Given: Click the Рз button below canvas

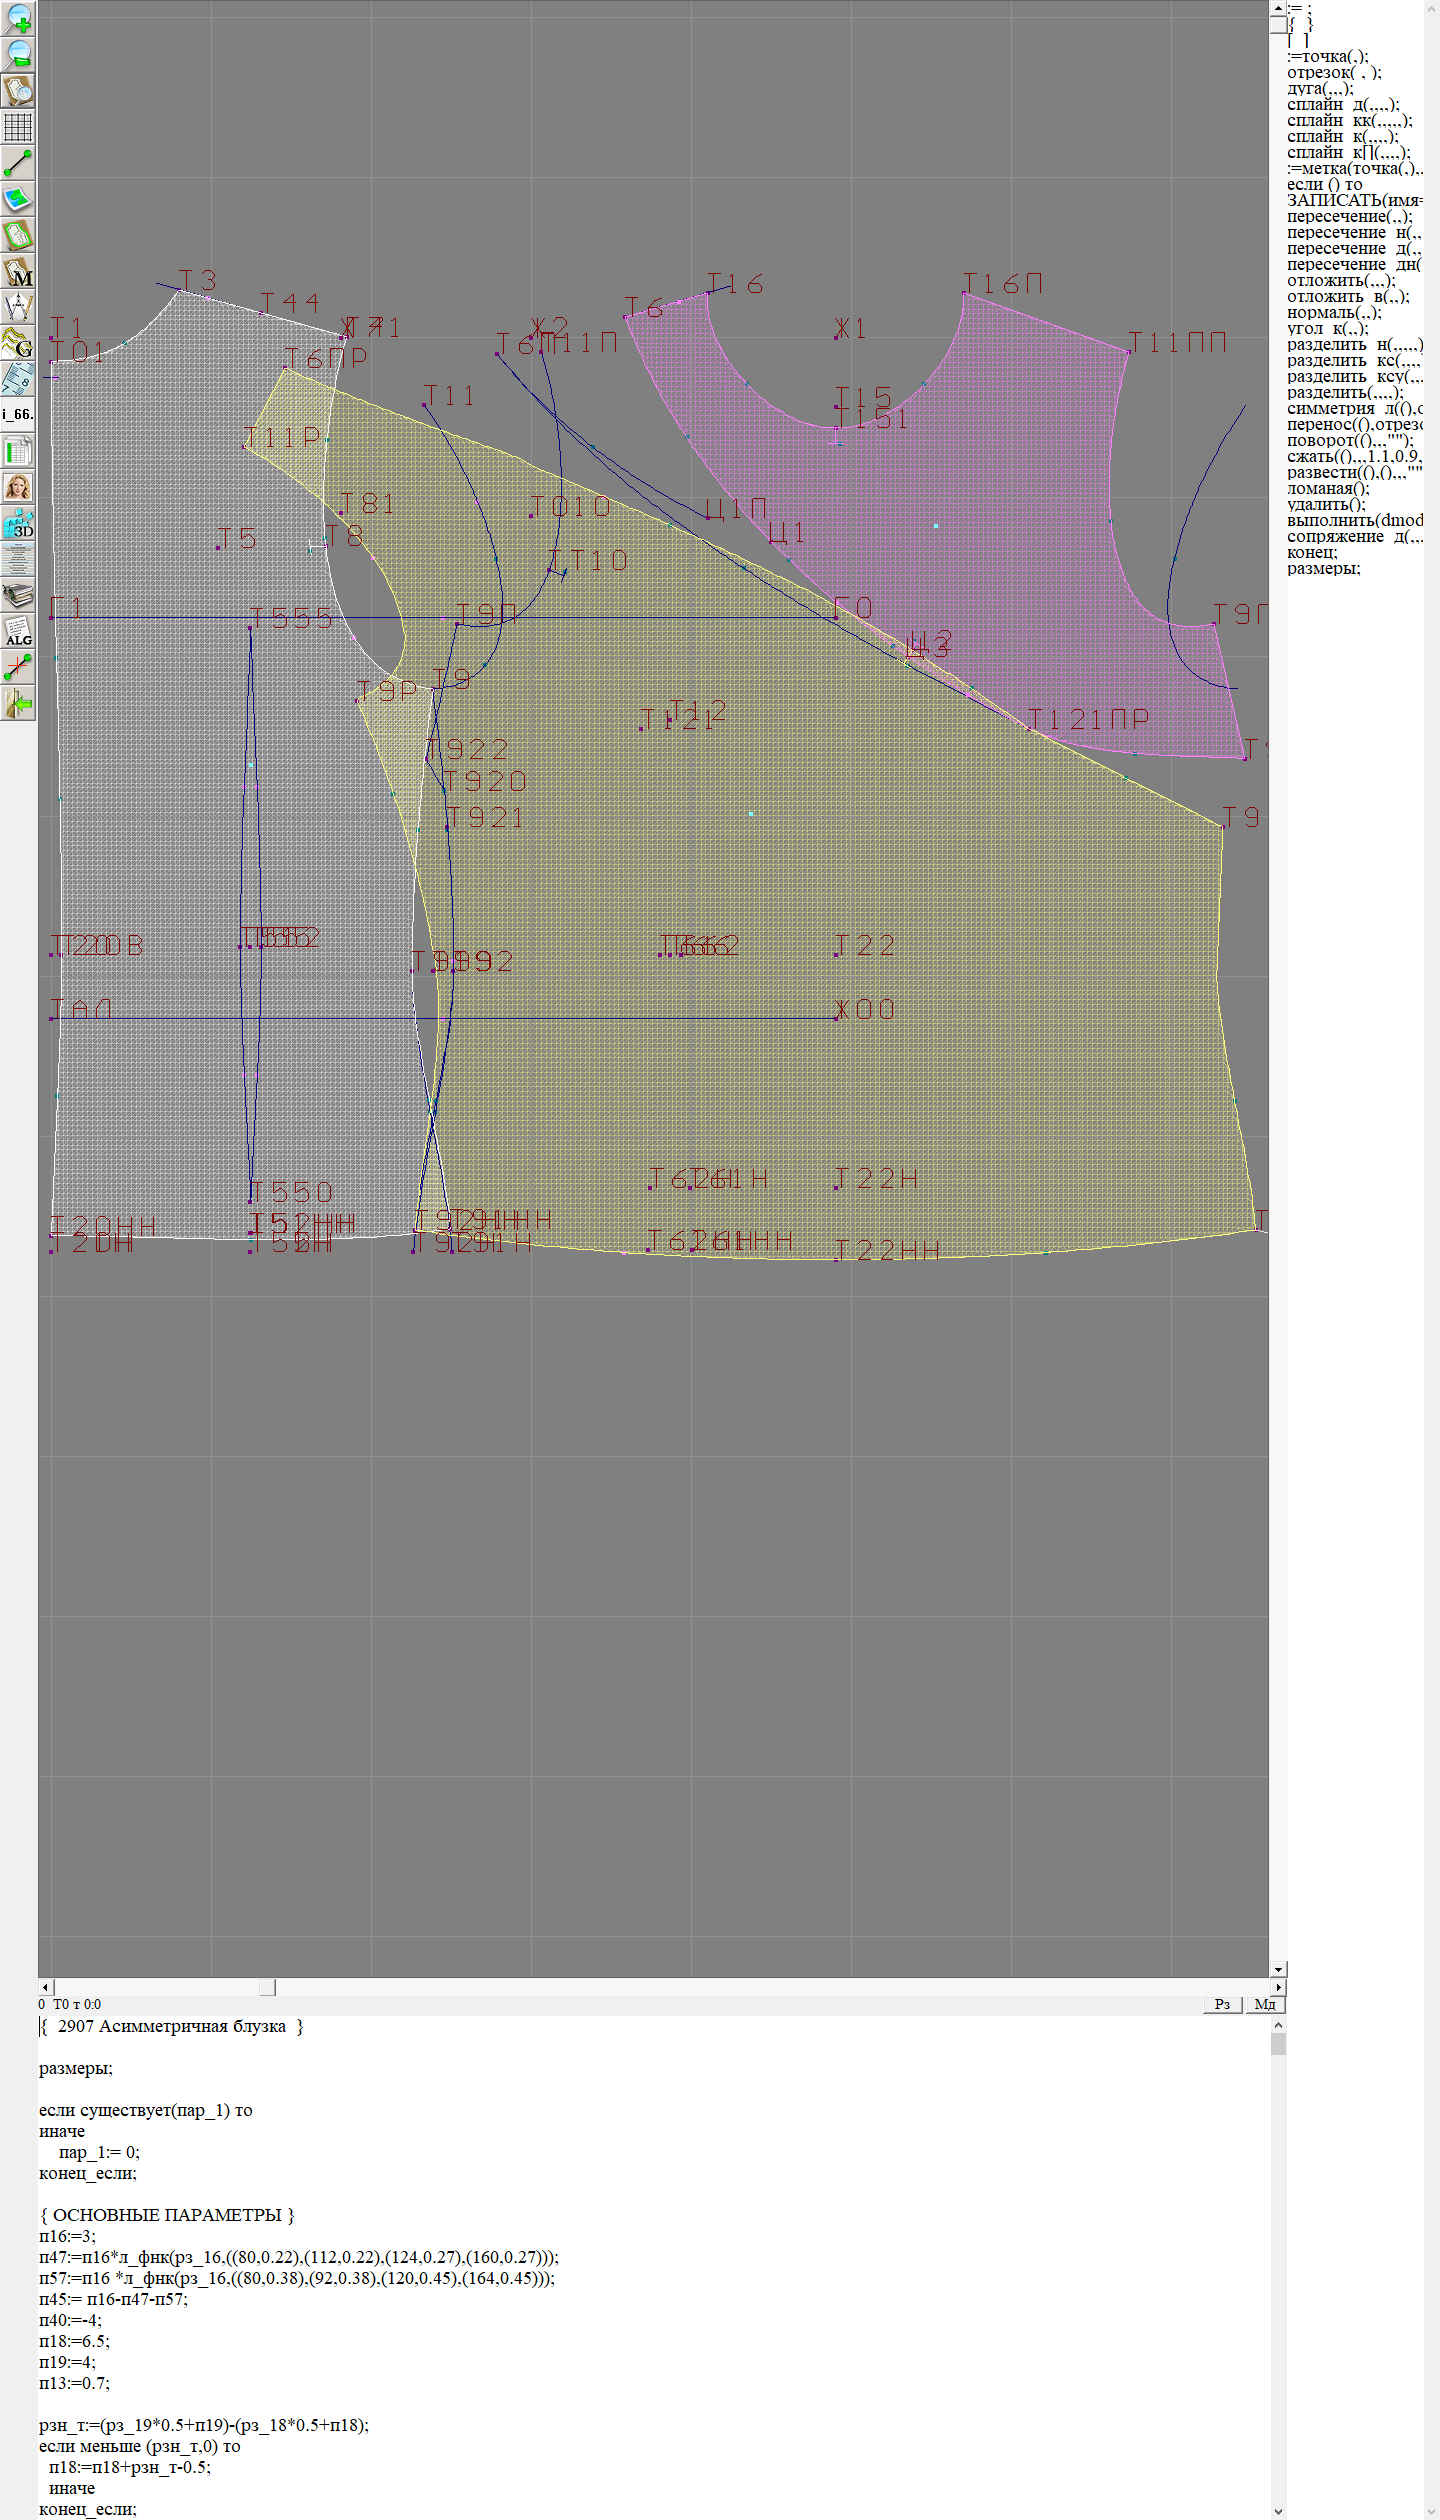Looking at the screenshot, I should [x=1222, y=2003].
